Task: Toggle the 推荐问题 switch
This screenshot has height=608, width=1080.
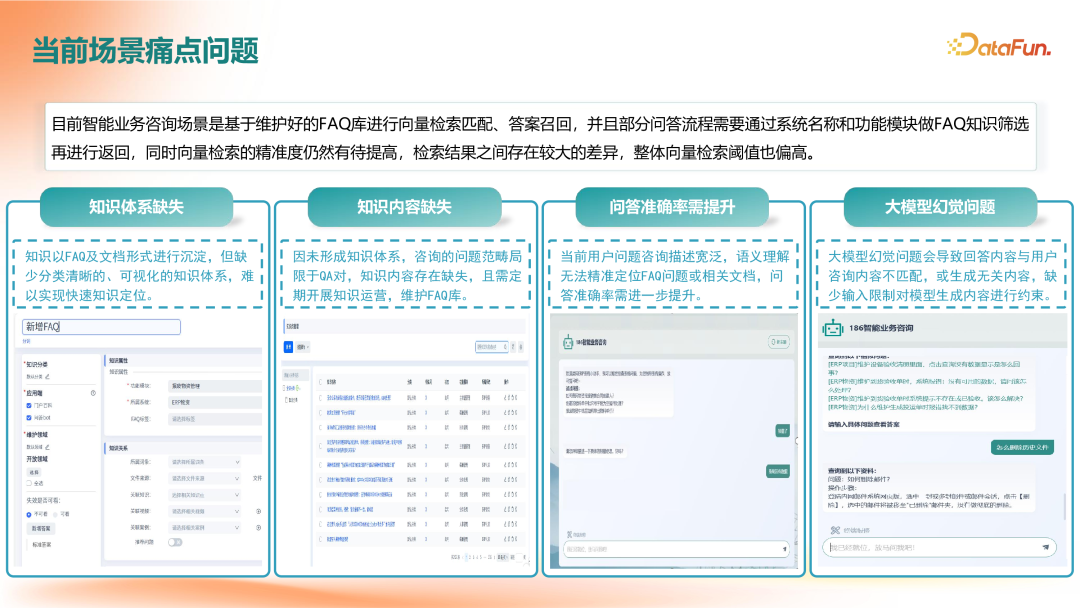Action: [x=175, y=543]
